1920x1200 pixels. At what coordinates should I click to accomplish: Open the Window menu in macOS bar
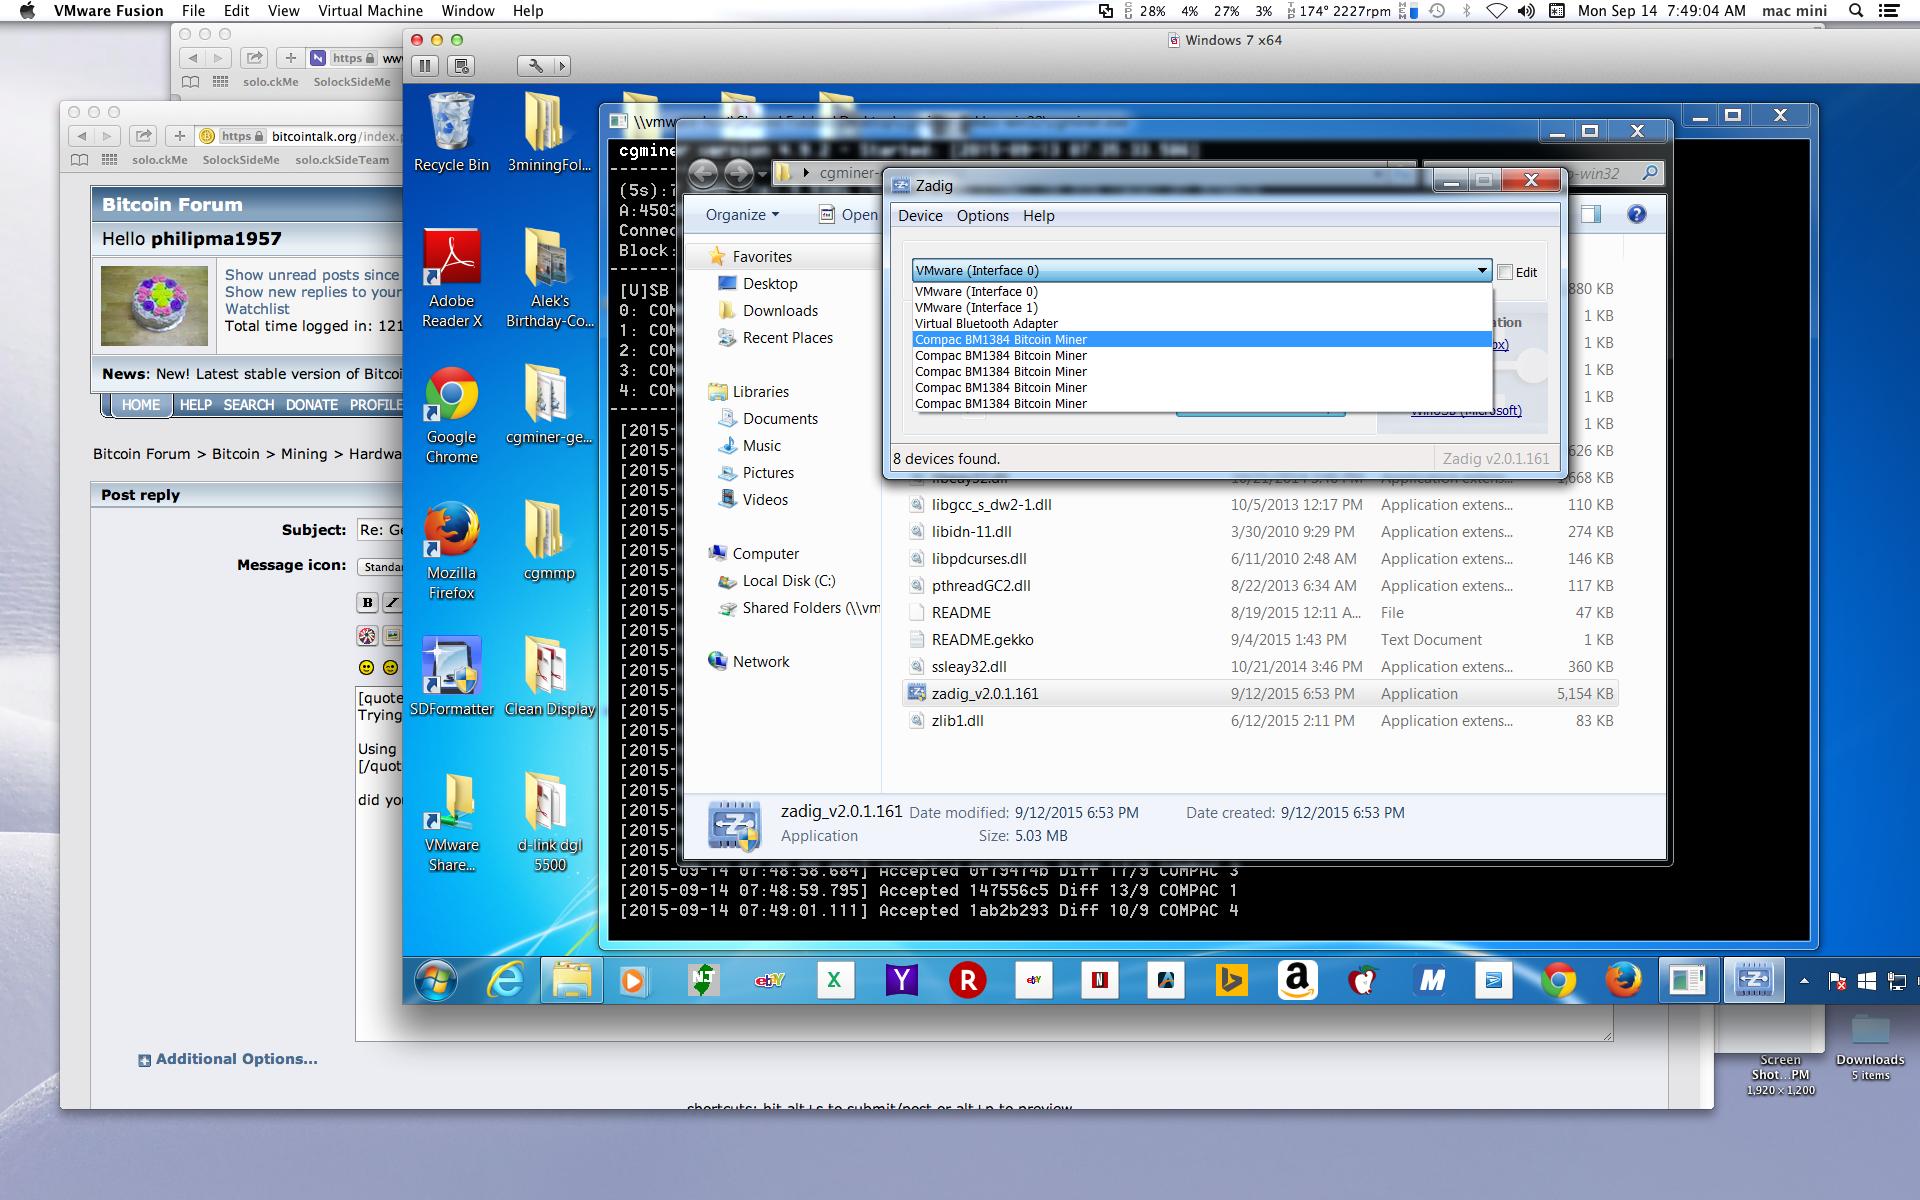(x=468, y=11)
